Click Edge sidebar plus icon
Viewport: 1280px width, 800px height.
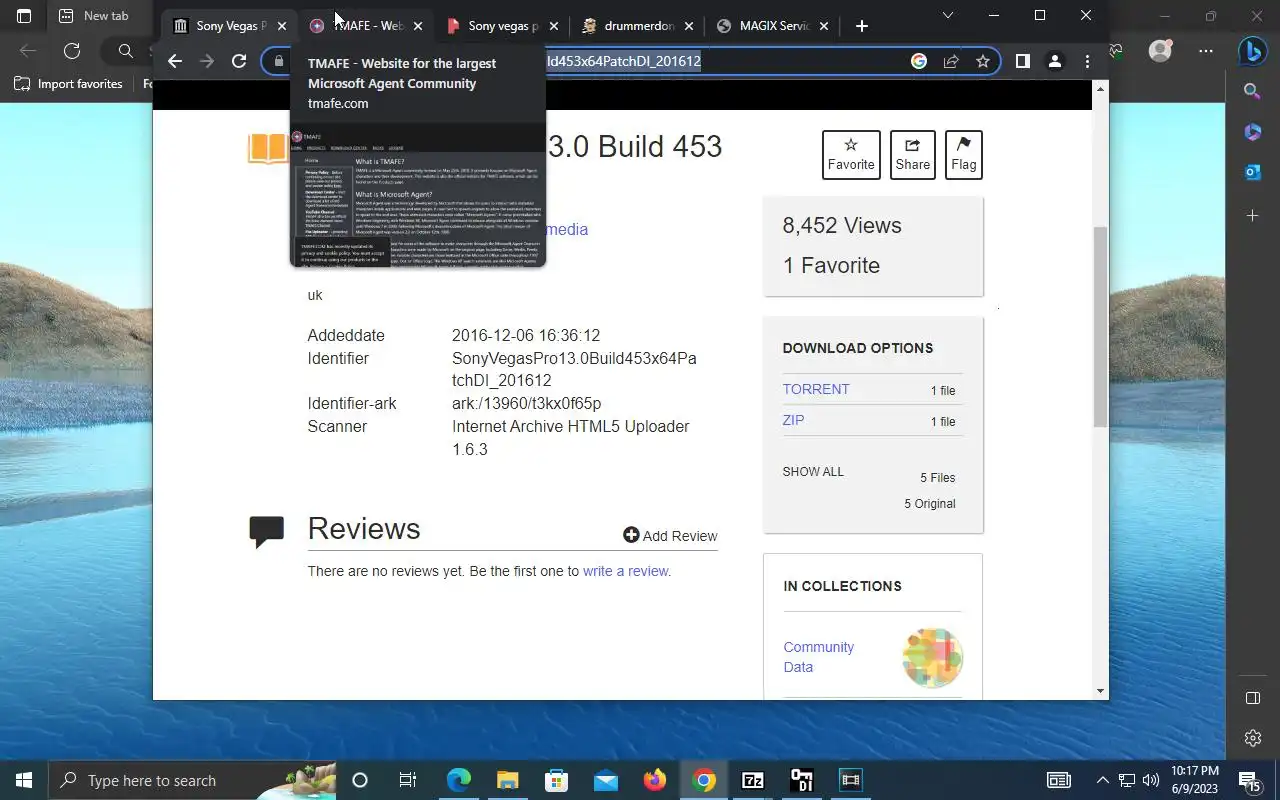(x=1253, y=215)
